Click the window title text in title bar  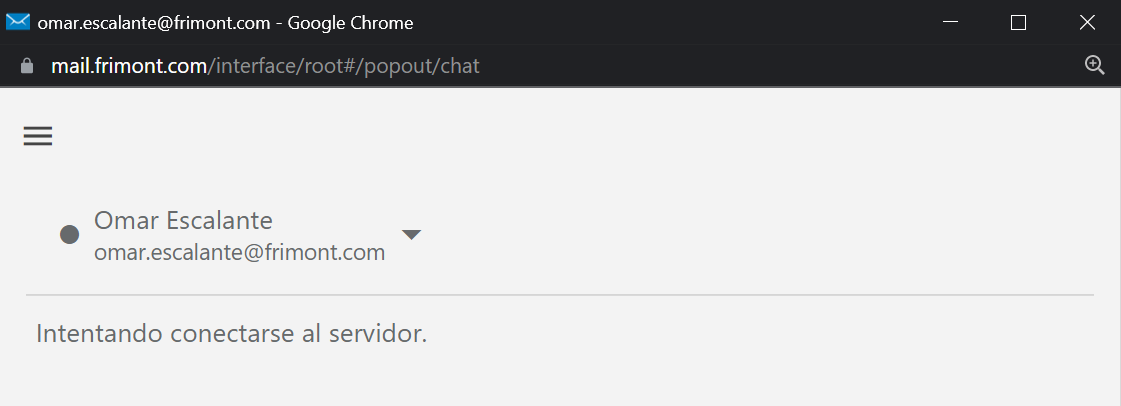pyautogui.click(x=225, y=22)
